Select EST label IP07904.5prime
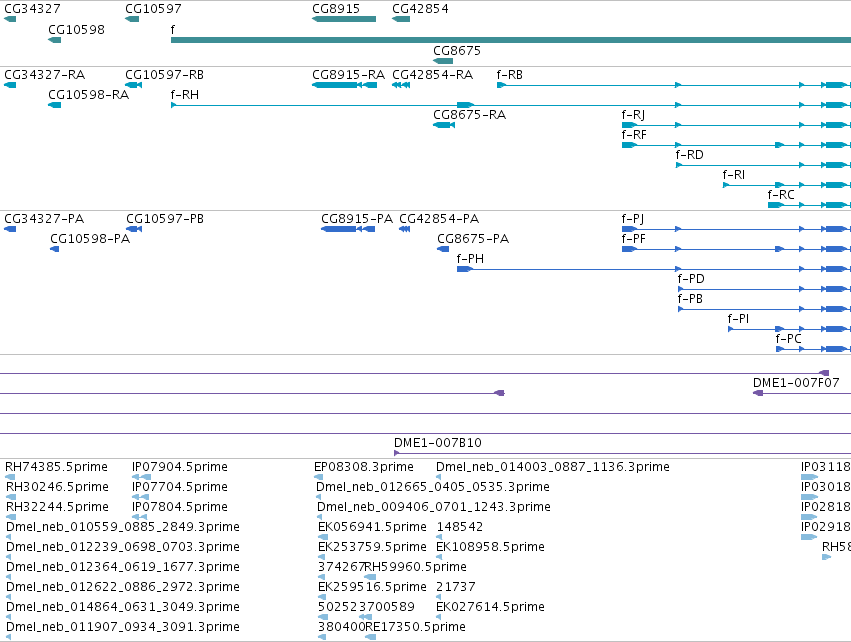The height and width of the screenshot is (642, 851). tap(180, 467)
